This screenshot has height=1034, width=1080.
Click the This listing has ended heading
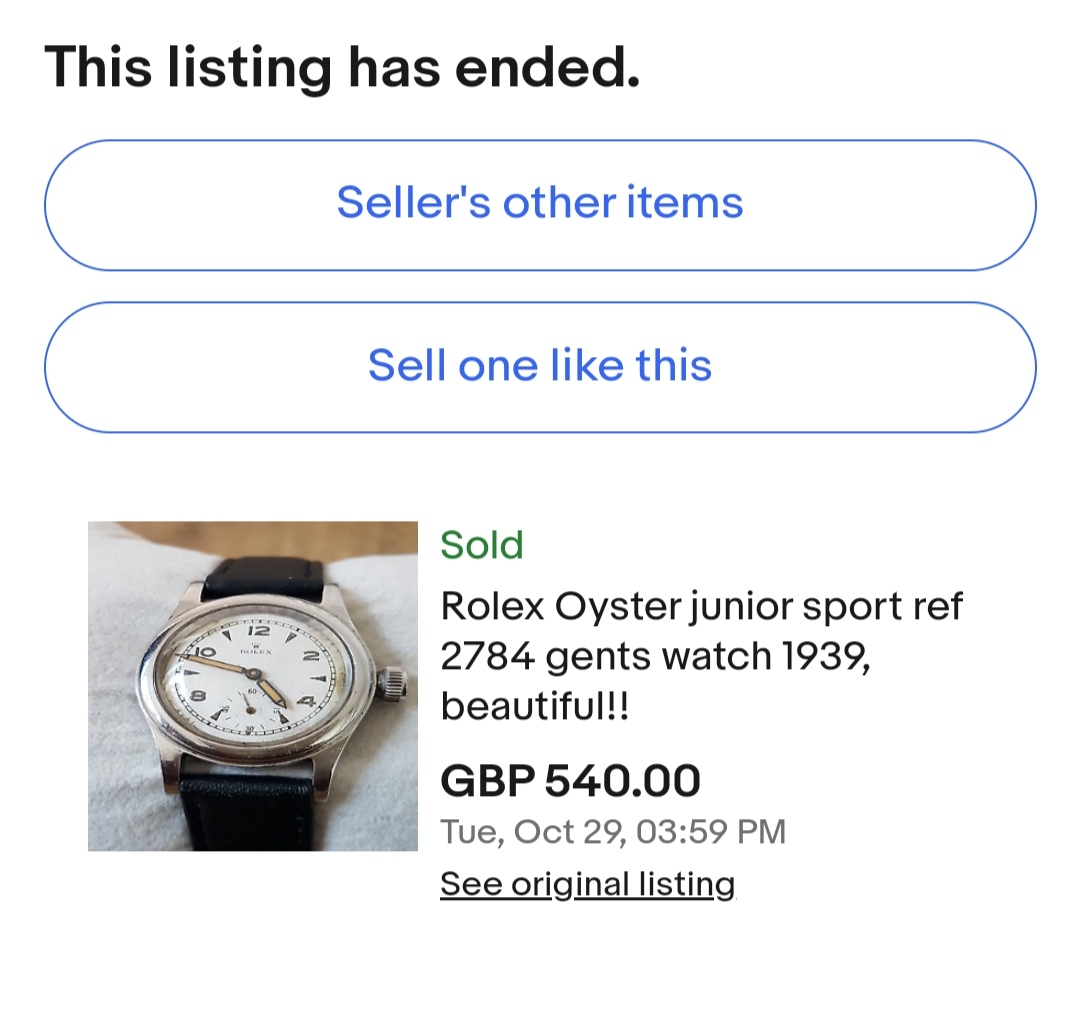tap(341, 67)
